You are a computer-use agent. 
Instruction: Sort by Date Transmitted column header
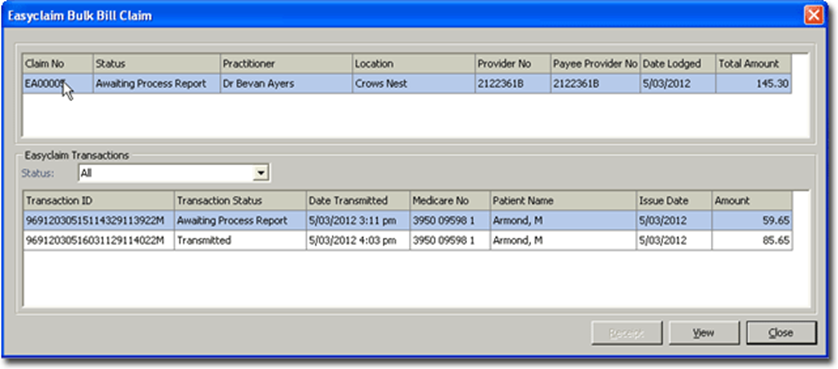pos(358,201)
